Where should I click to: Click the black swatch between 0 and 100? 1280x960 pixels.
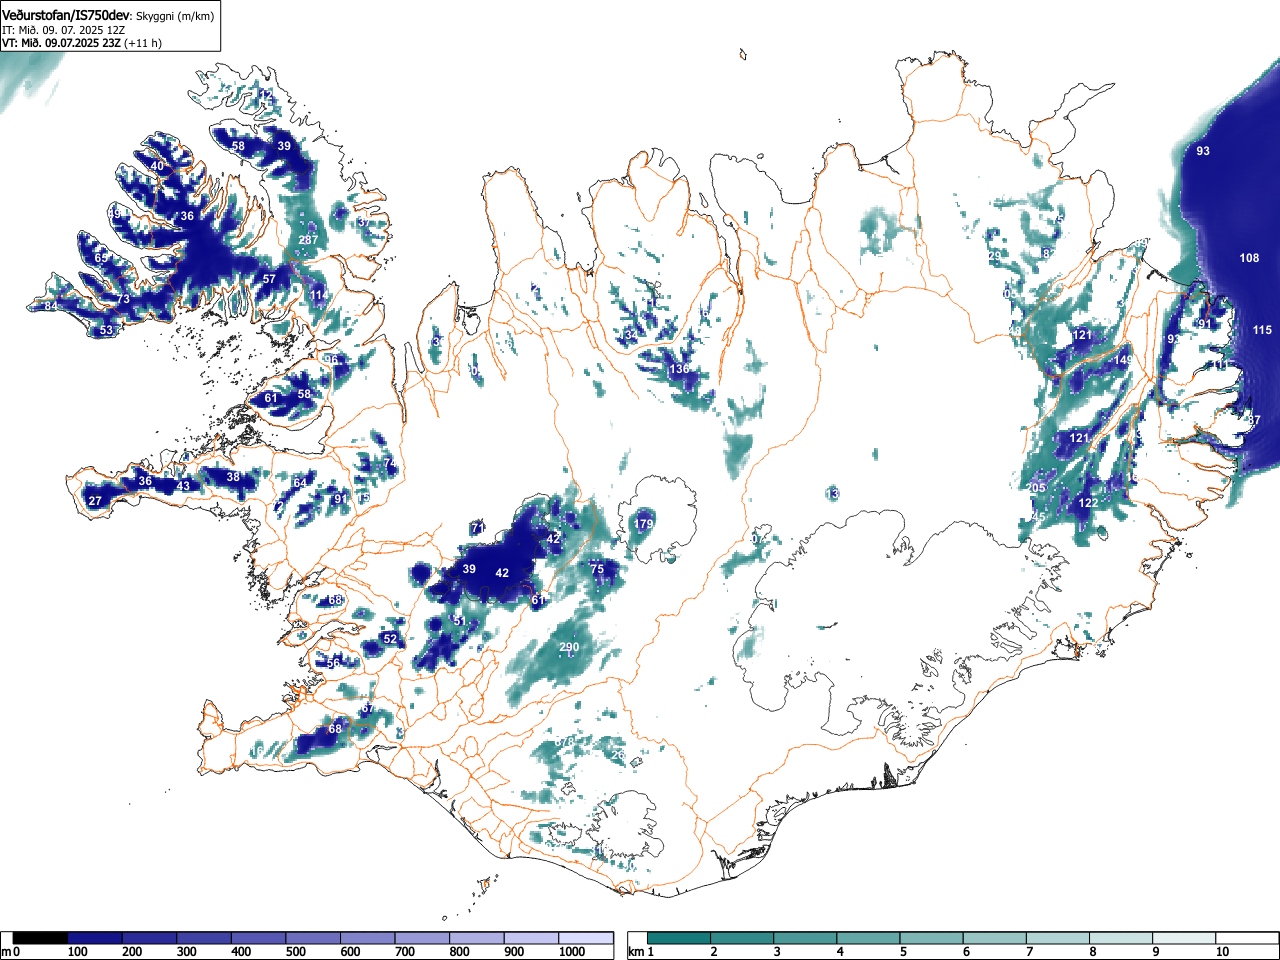point(41,938)
